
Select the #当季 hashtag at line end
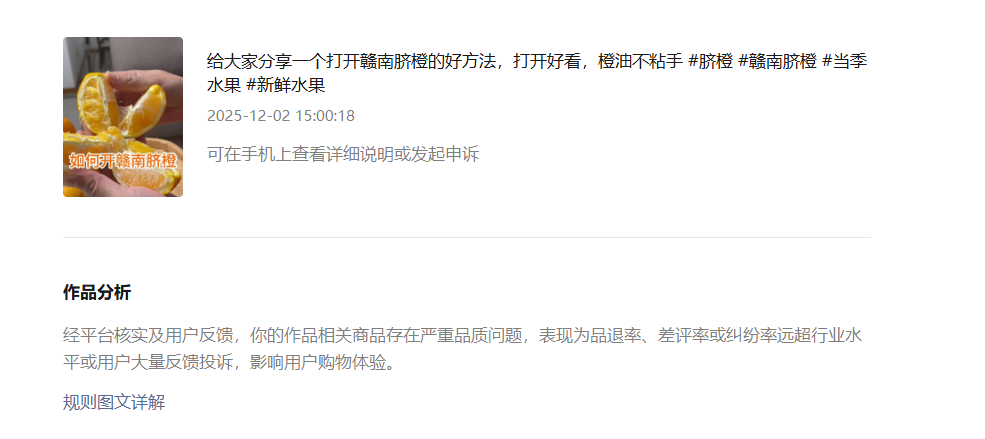point(844,62)
